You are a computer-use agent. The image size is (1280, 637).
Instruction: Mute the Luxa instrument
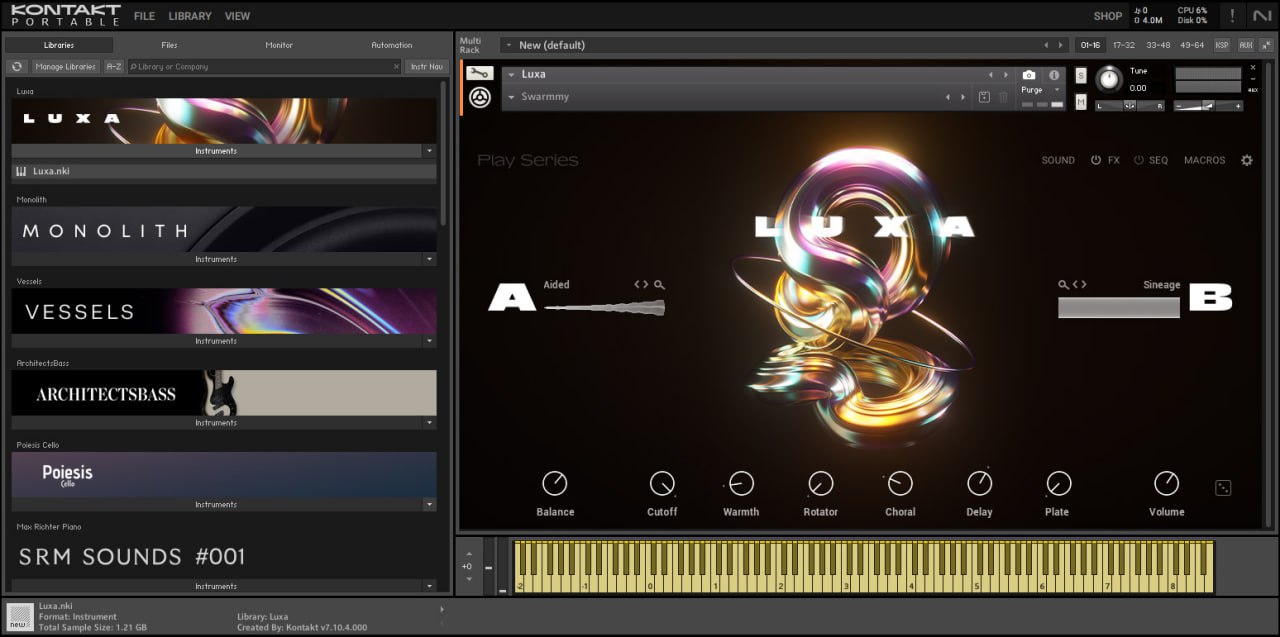(1081, 101)
